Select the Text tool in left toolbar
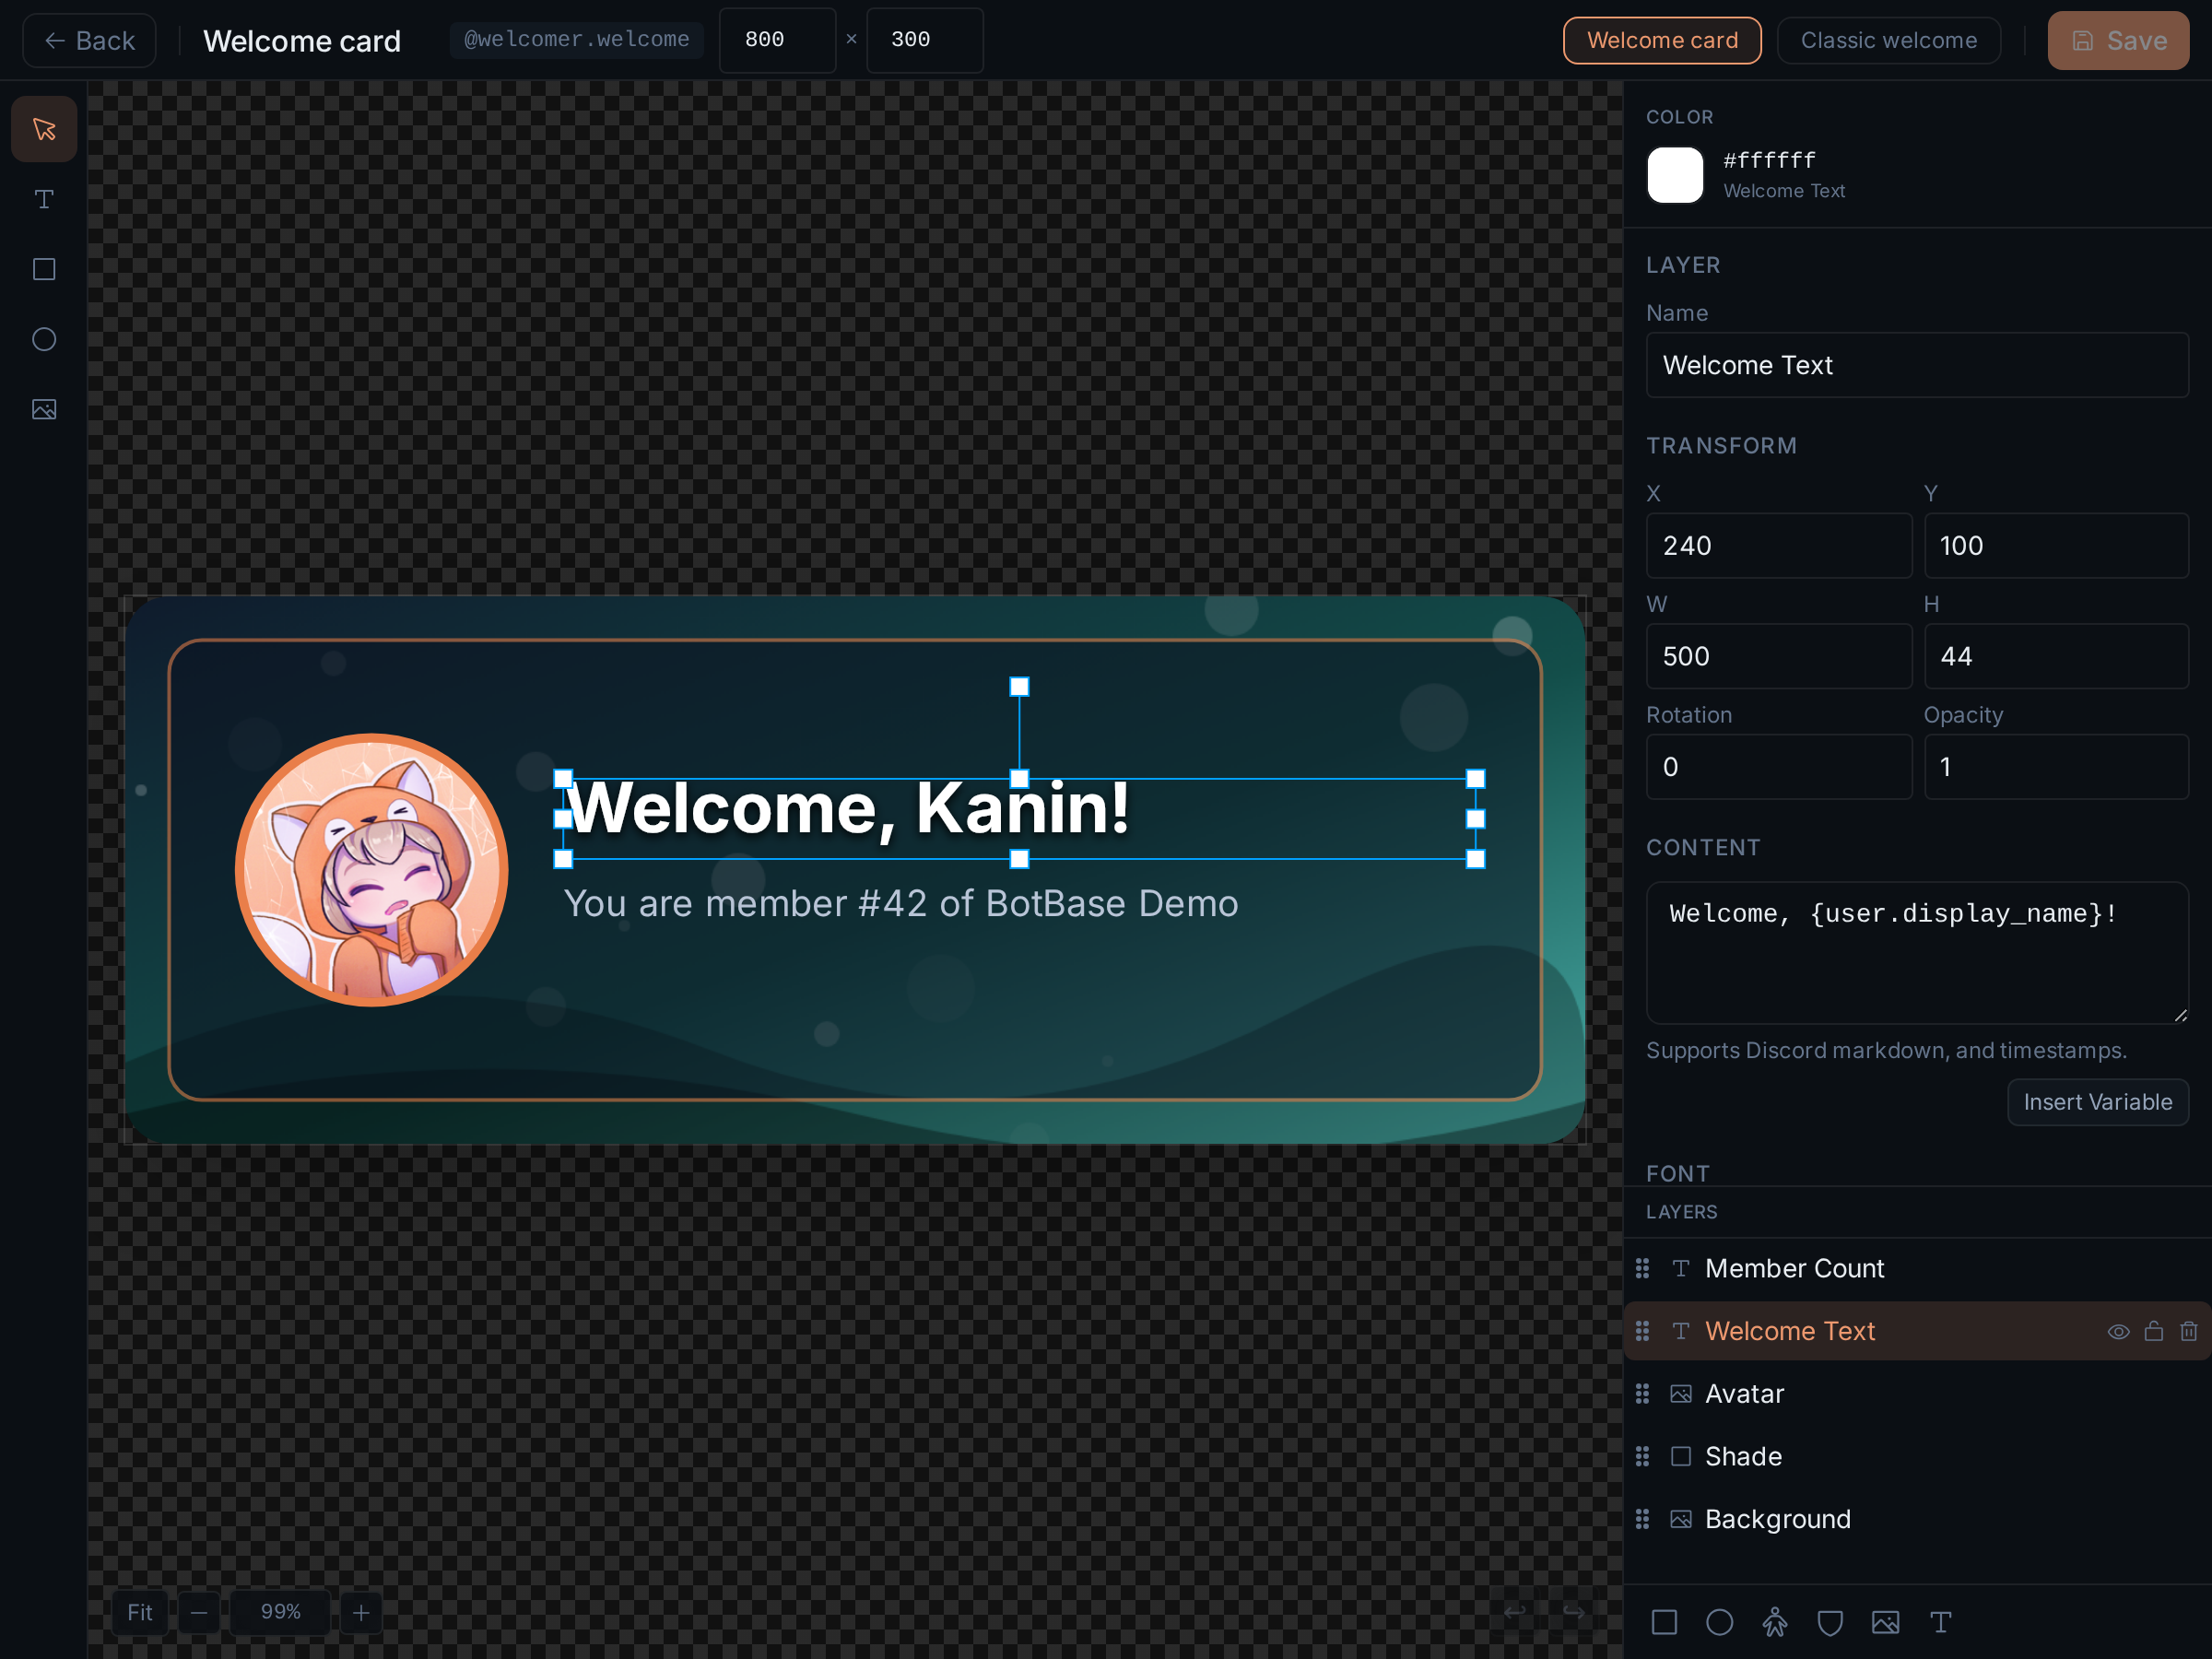Screen dimensions: 2212x1659 (44, 199)
